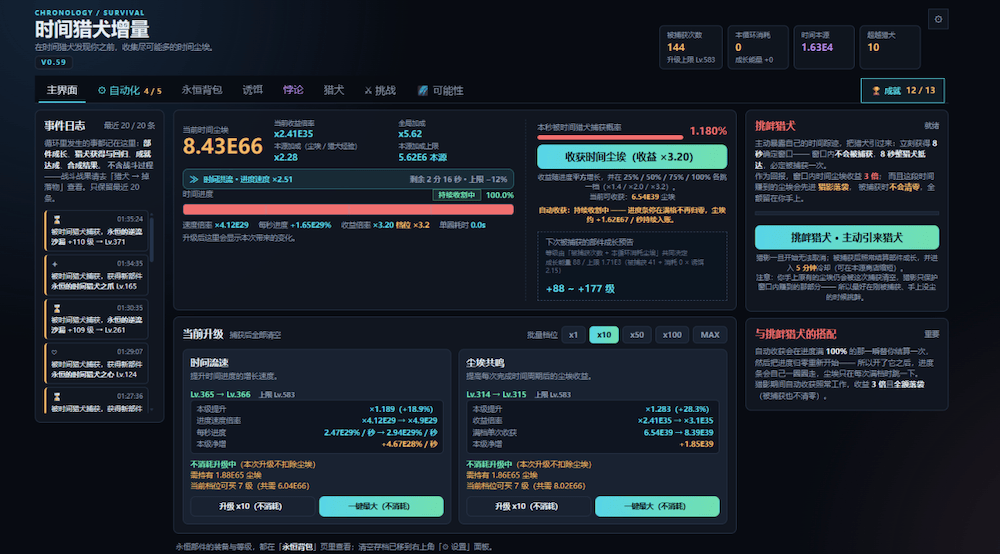Select batch size x1
1000x554 pixels.
(x=573, y=335)
